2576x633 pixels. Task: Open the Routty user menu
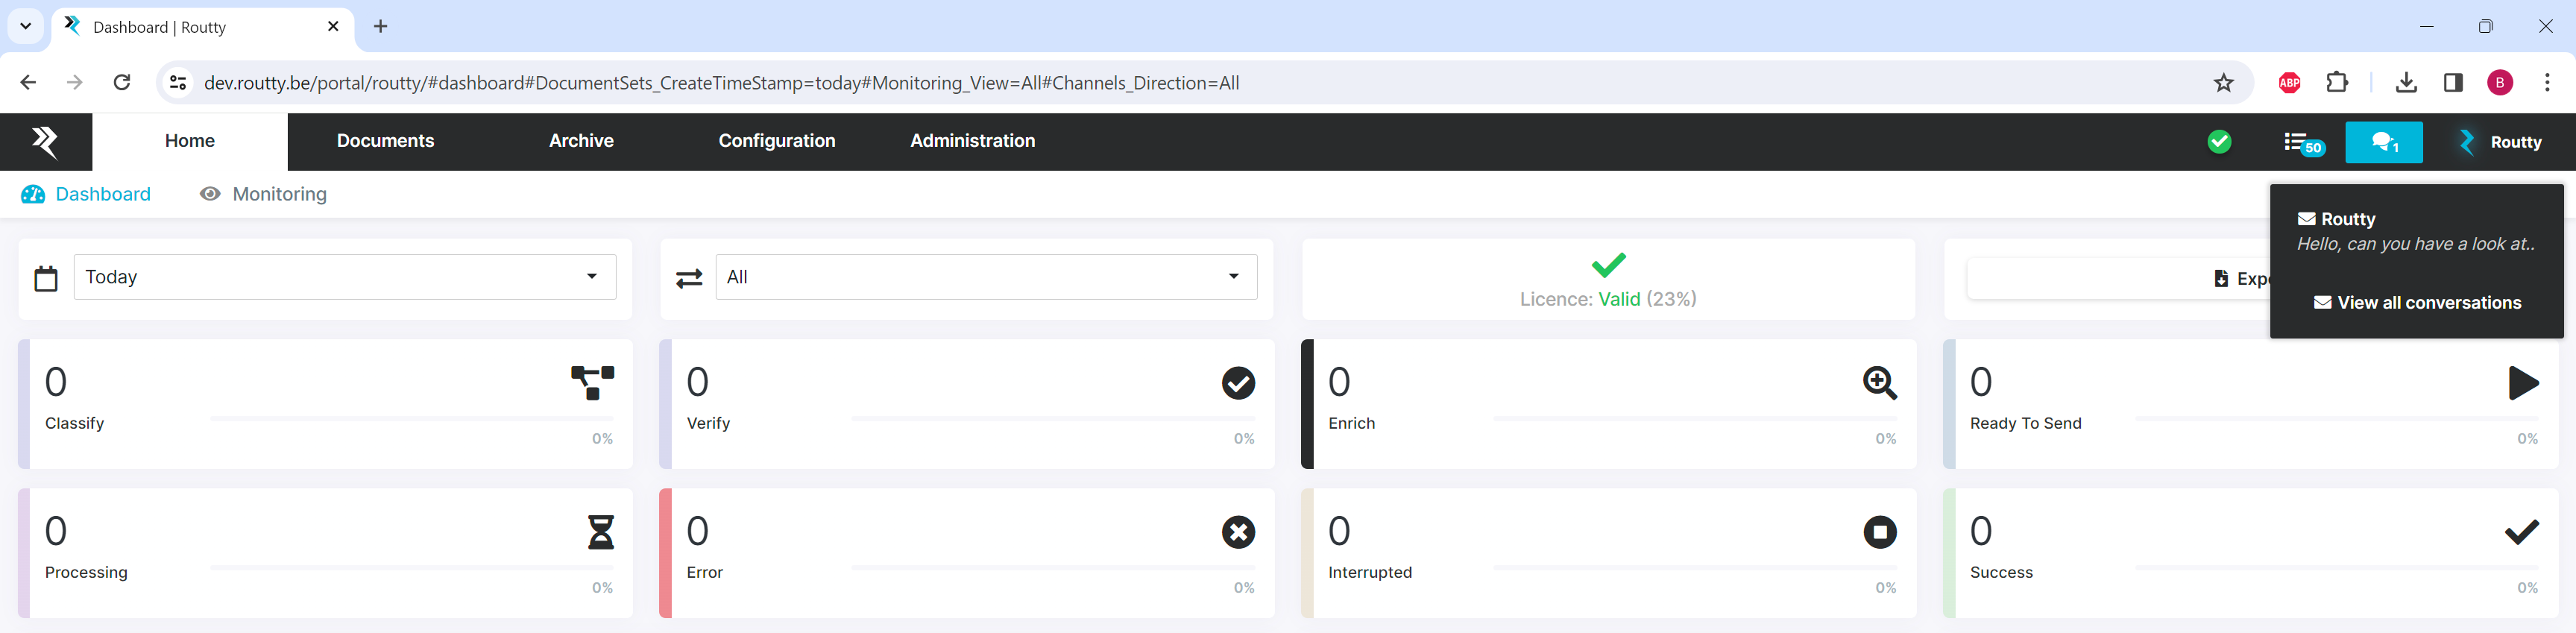pos(2501,142)
